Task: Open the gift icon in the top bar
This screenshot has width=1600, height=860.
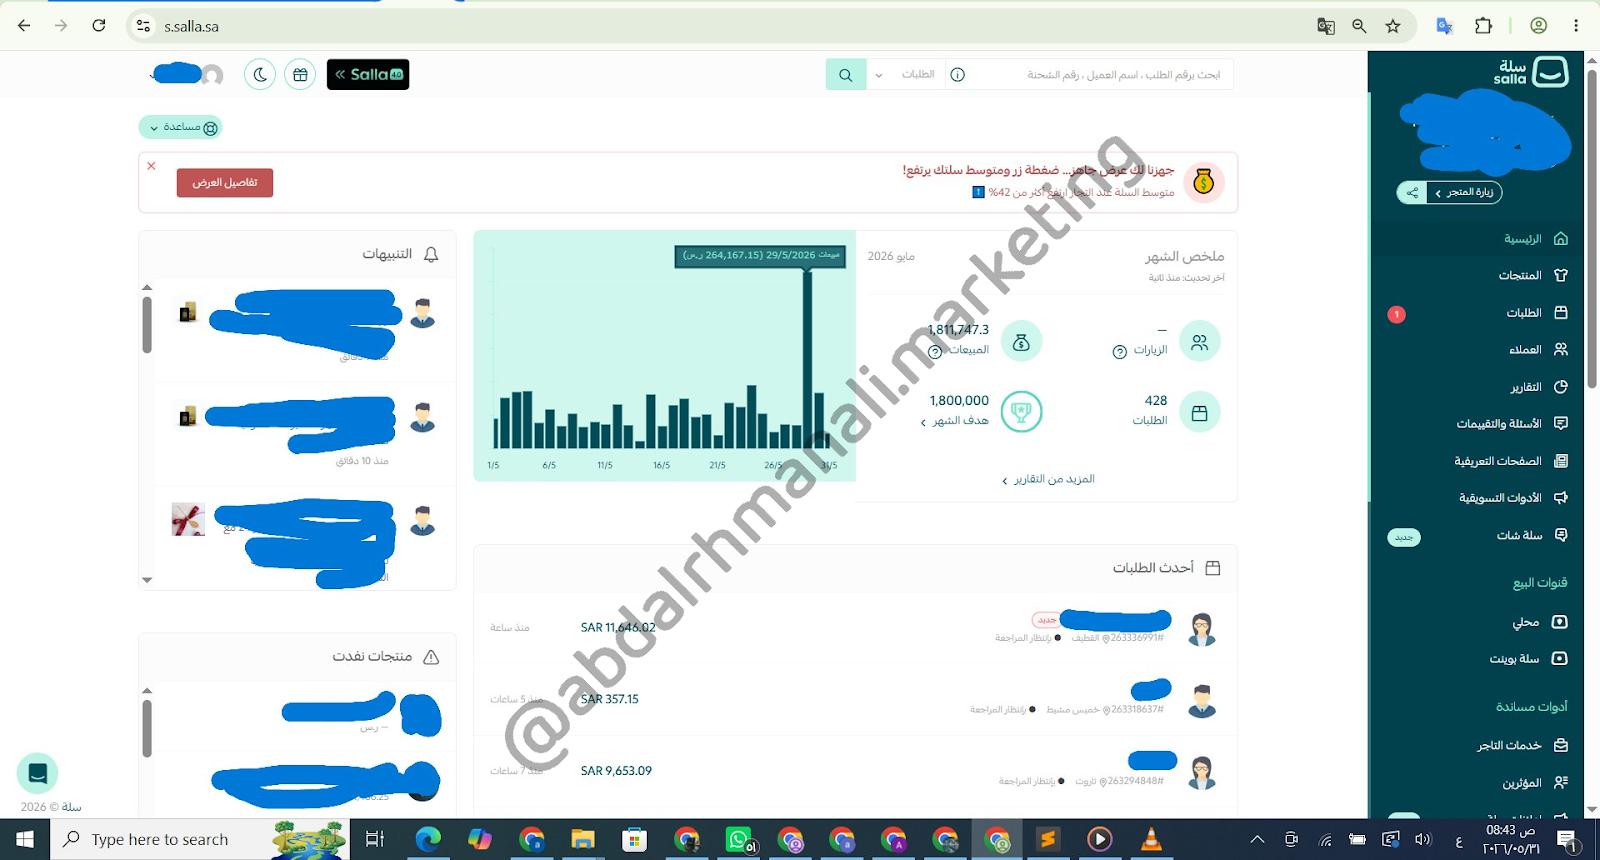Action: (x=300, y=75)
